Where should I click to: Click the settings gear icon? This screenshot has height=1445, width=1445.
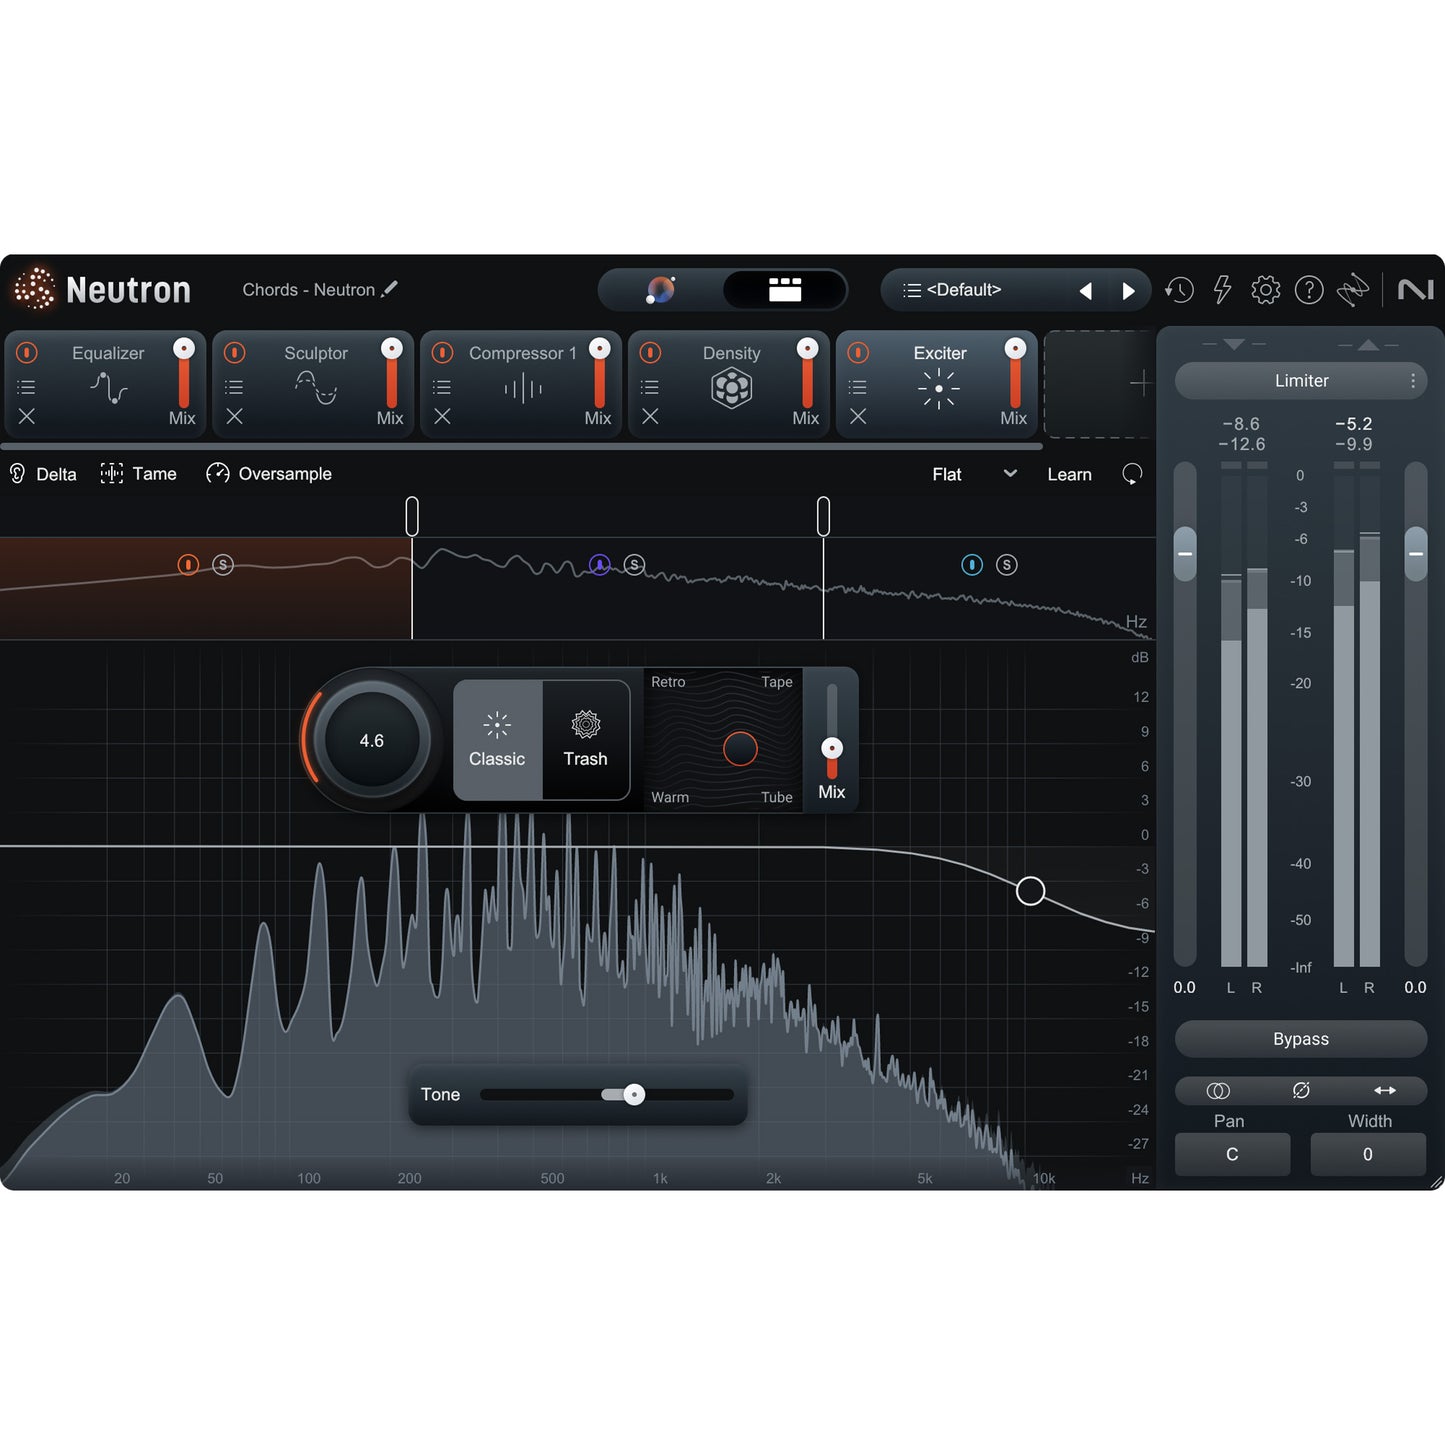tap(1265, 290)
